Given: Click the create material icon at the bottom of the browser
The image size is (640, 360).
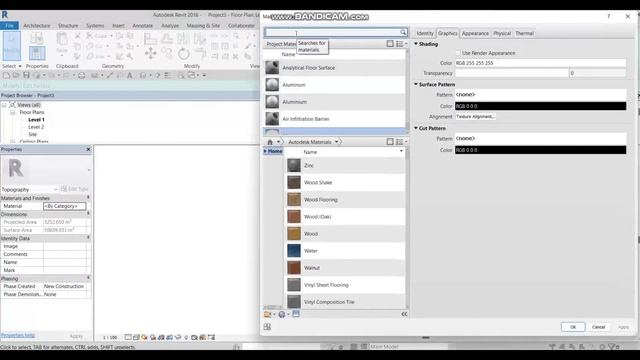Looking at the screenshot, I should coord(282,314).
